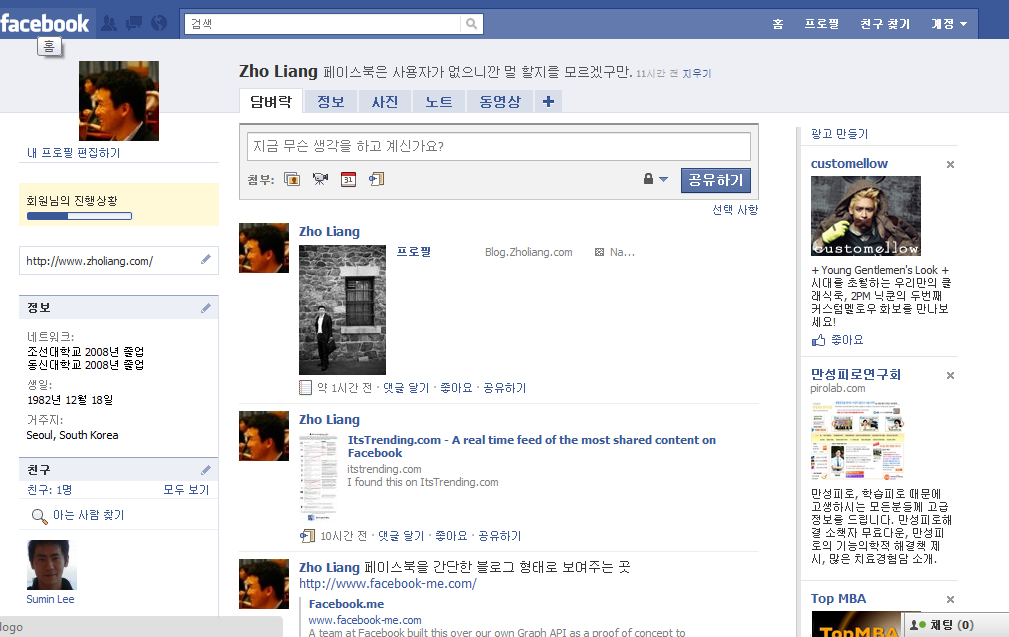Edit the website URL pencil icon

206,259
